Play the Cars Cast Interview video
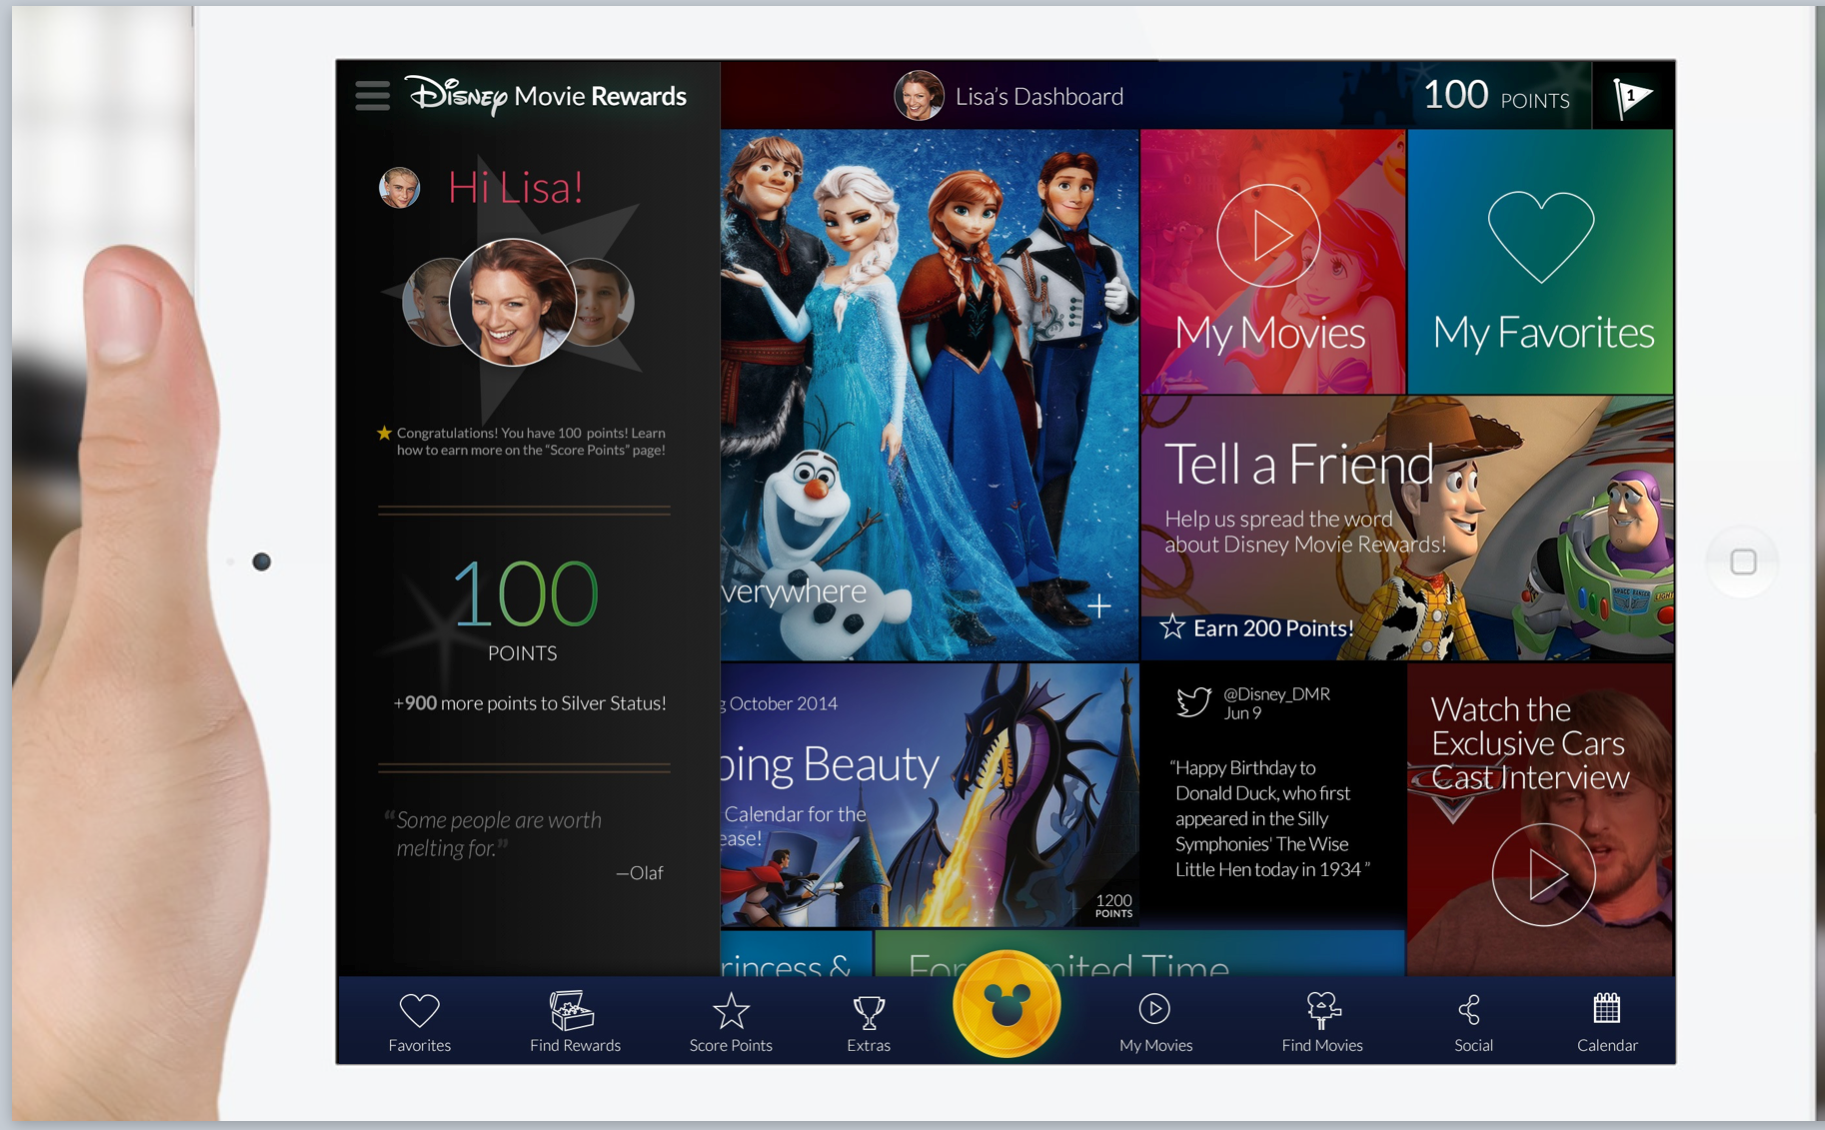 point(1543,875)
